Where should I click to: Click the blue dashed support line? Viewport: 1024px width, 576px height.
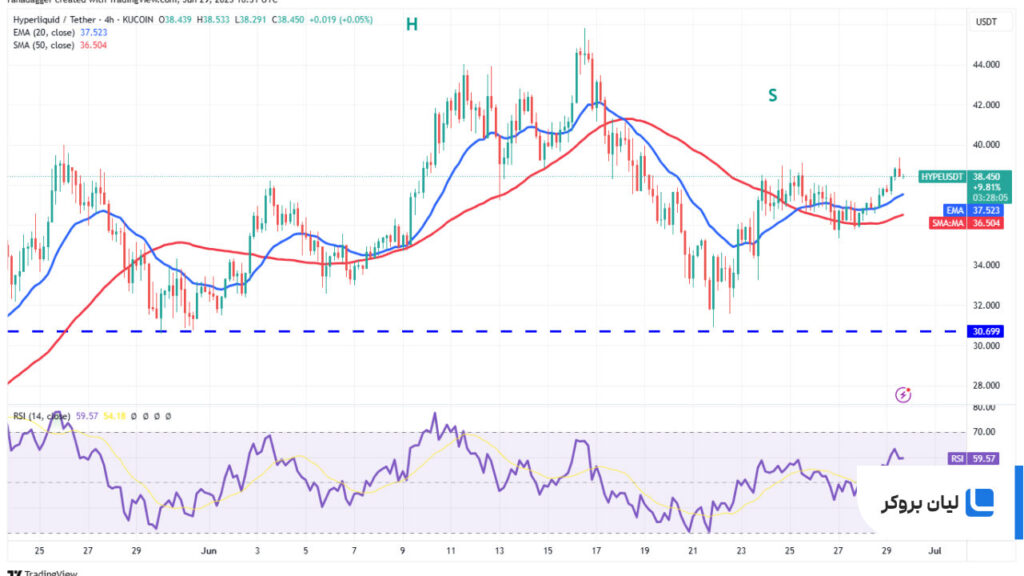point(487,332)
